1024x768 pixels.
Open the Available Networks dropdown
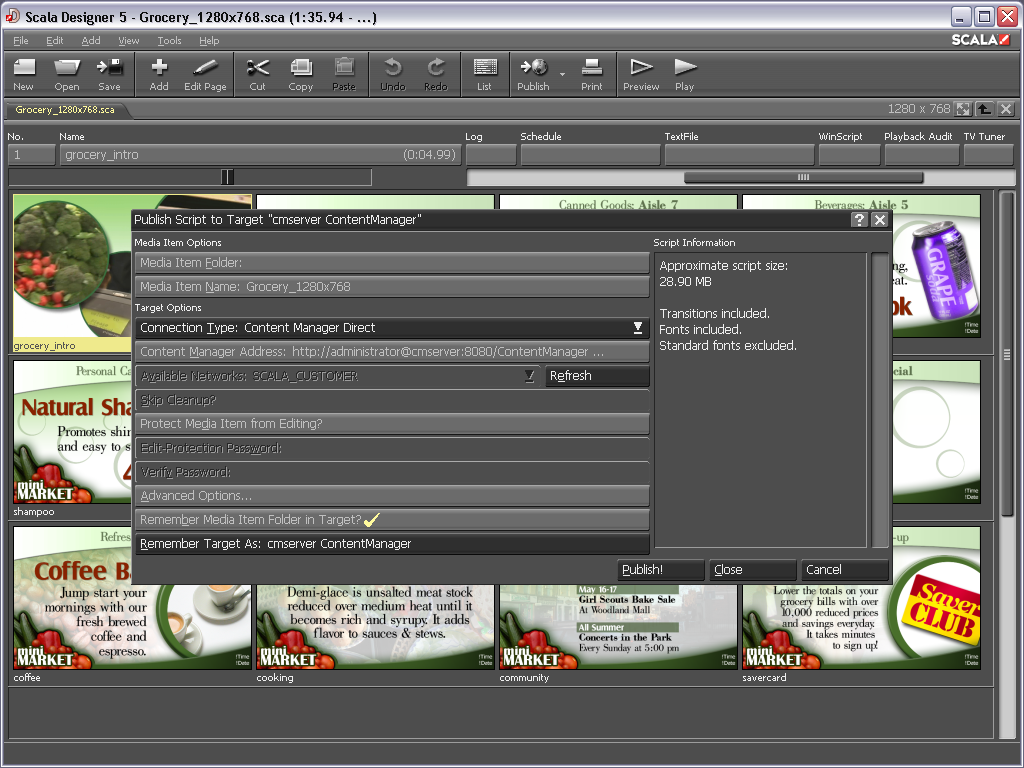click(530, 376)
